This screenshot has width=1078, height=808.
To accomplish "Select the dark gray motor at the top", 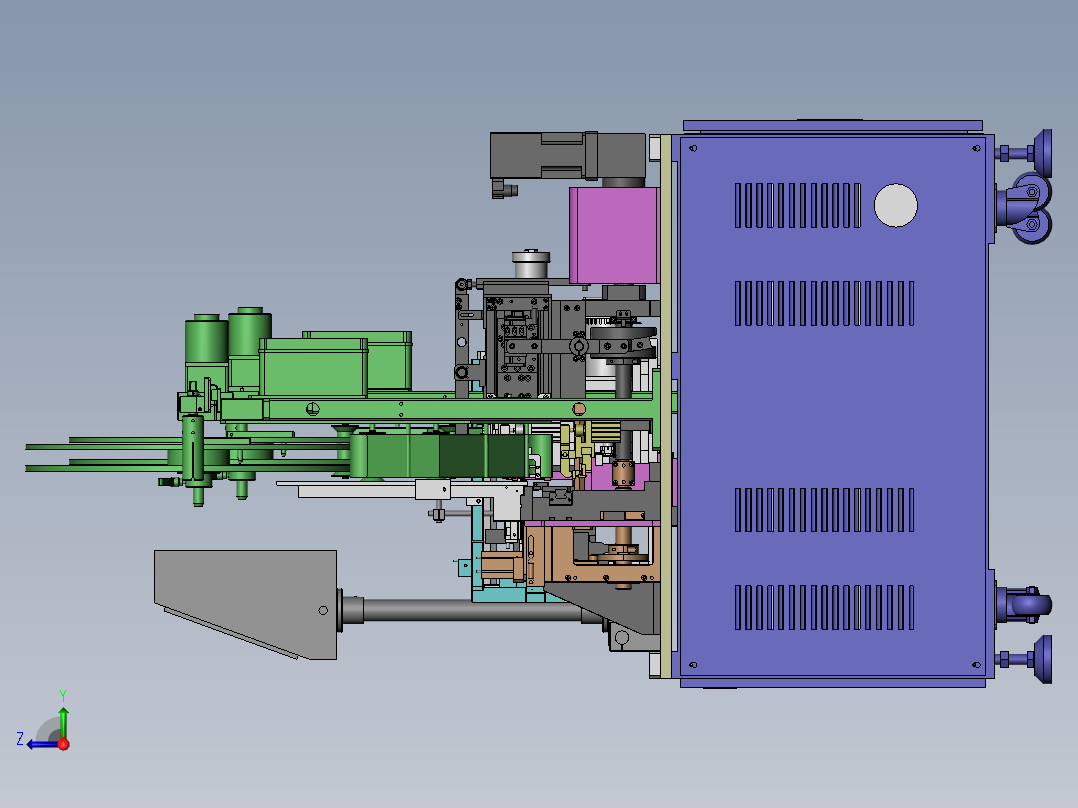I will click(567, 155).
